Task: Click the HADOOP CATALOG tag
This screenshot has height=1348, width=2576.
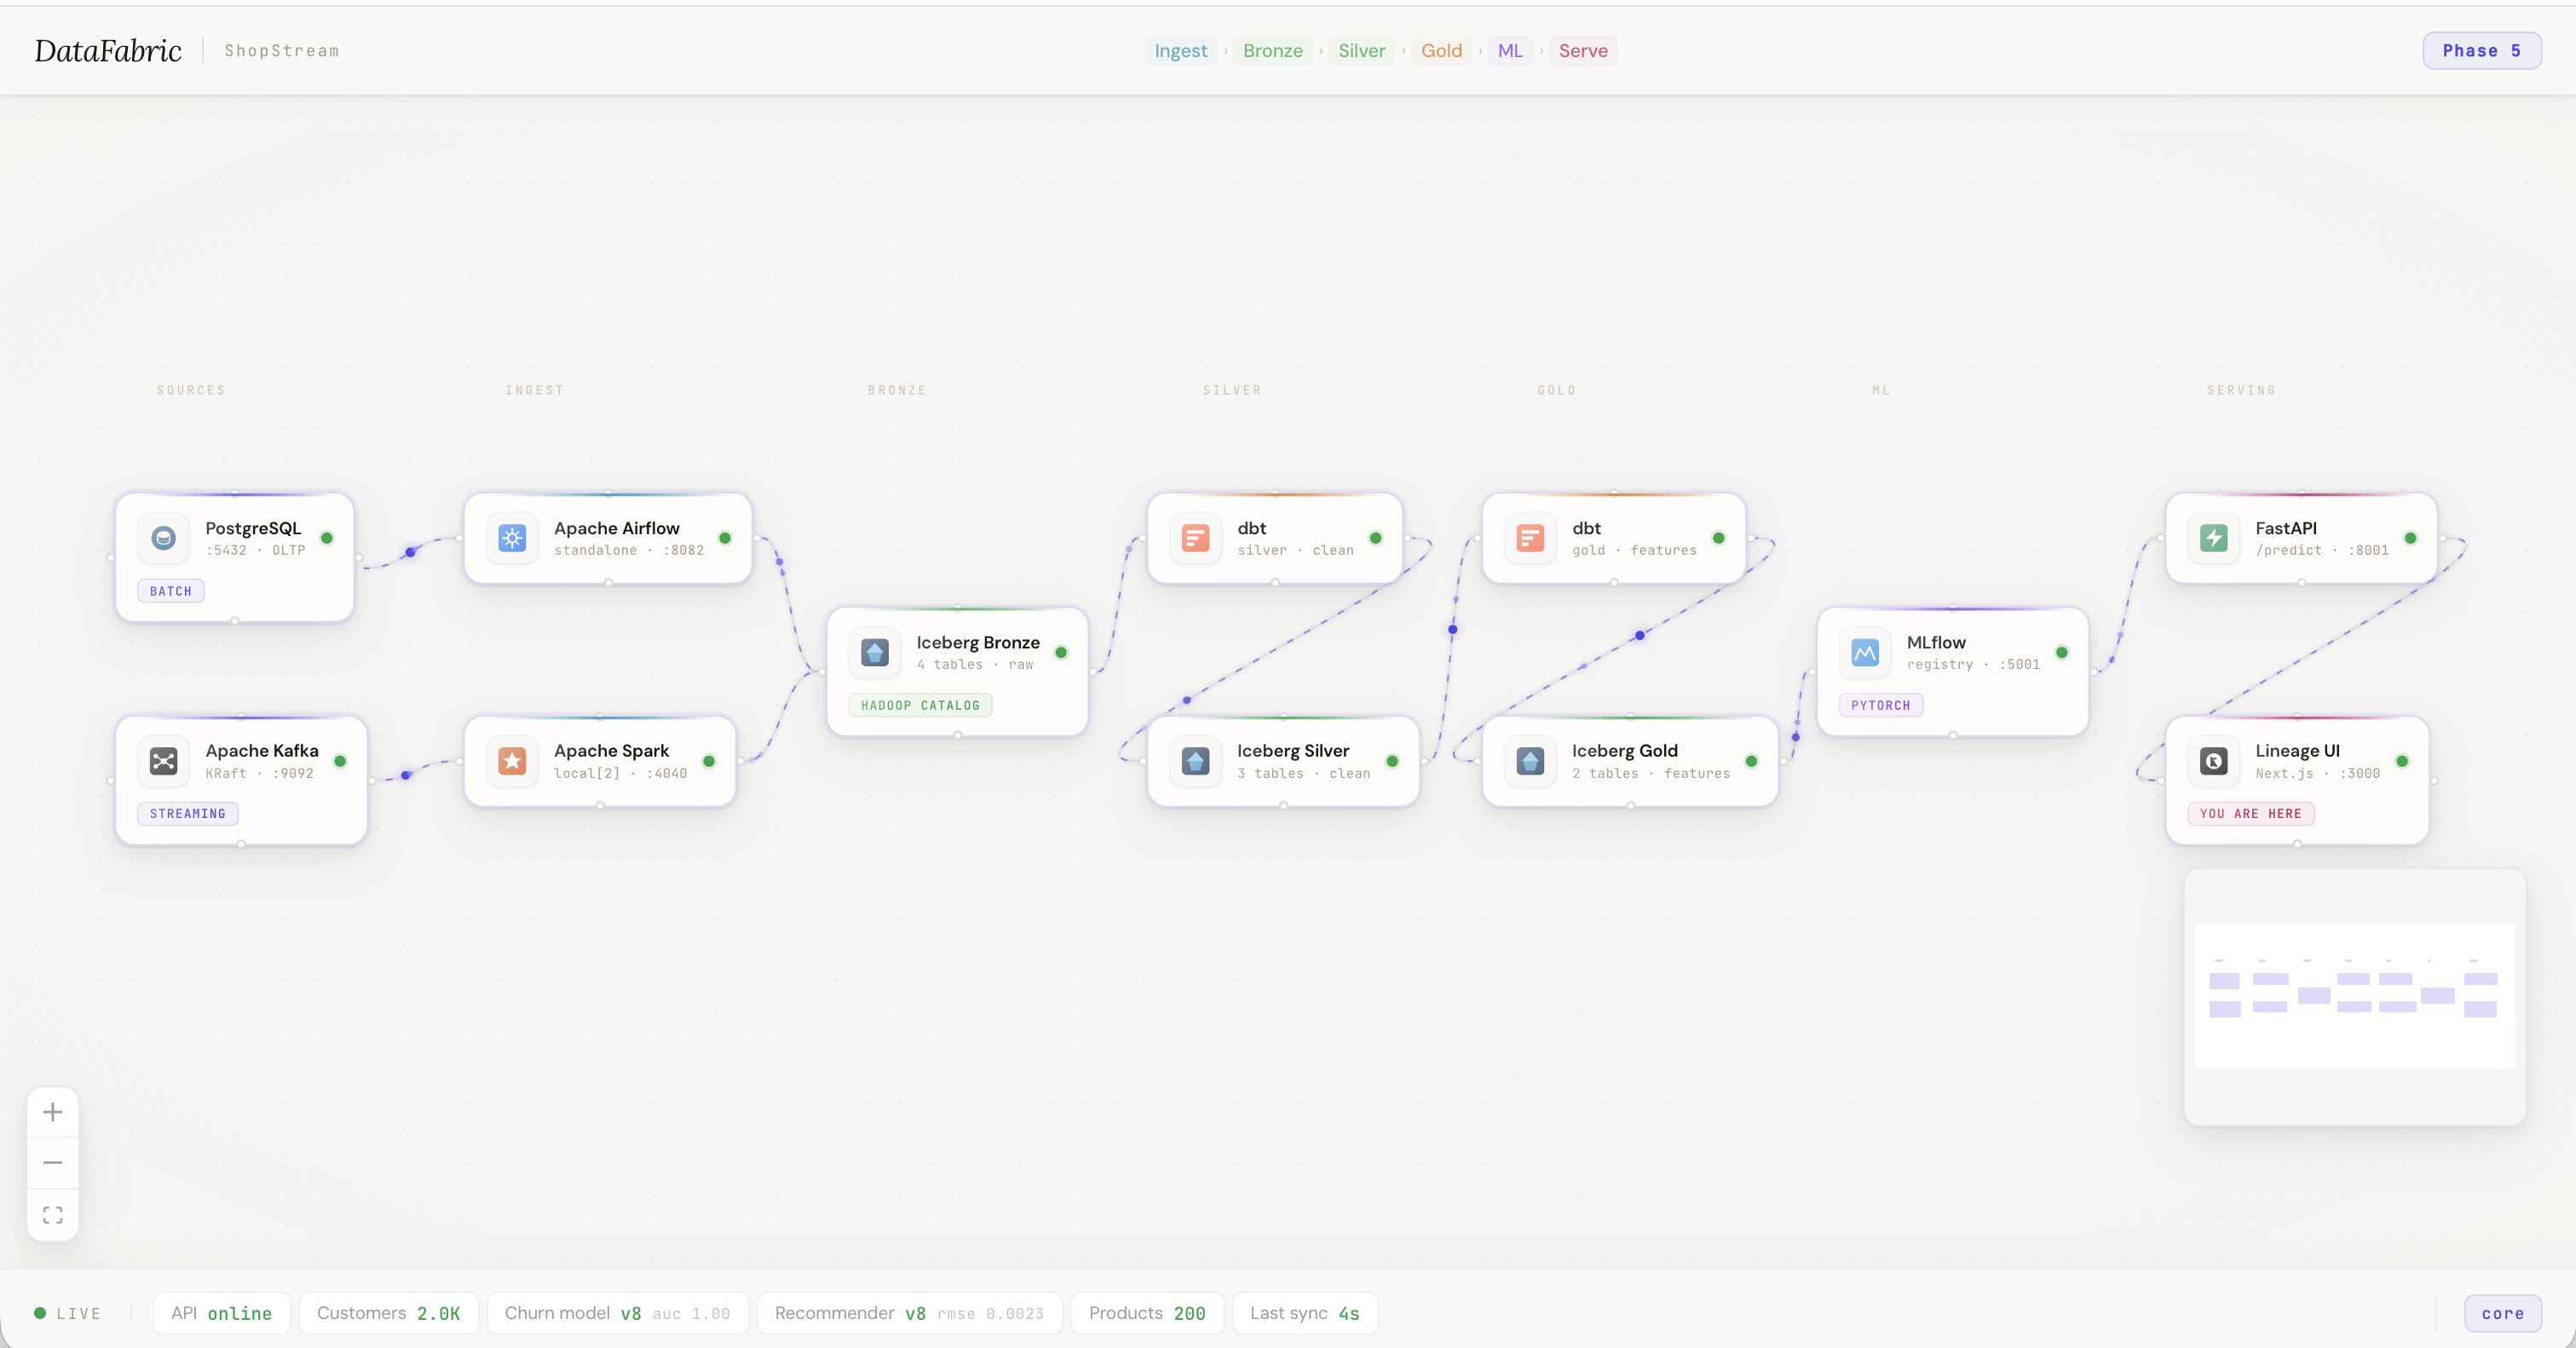Action: pos(920,706)
